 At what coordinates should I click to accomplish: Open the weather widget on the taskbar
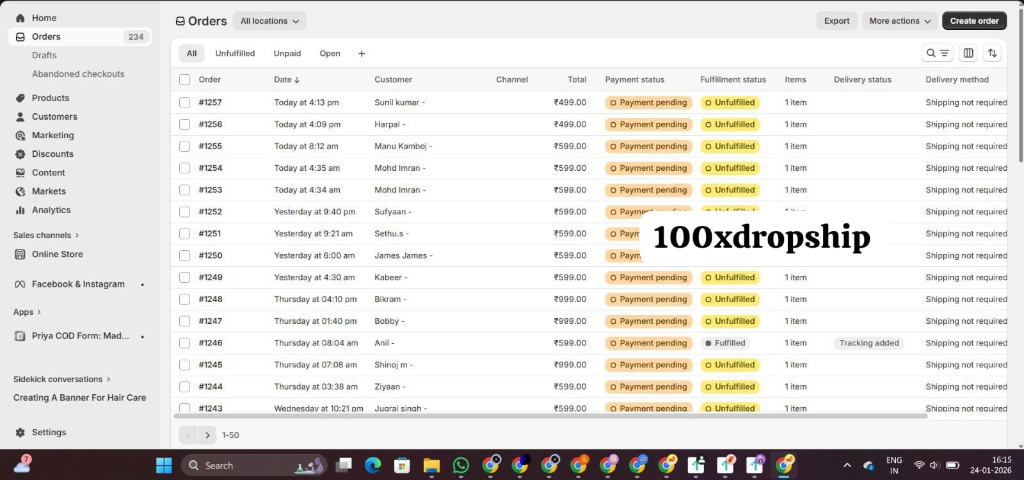pyautogui.click(x=23, y=464)
